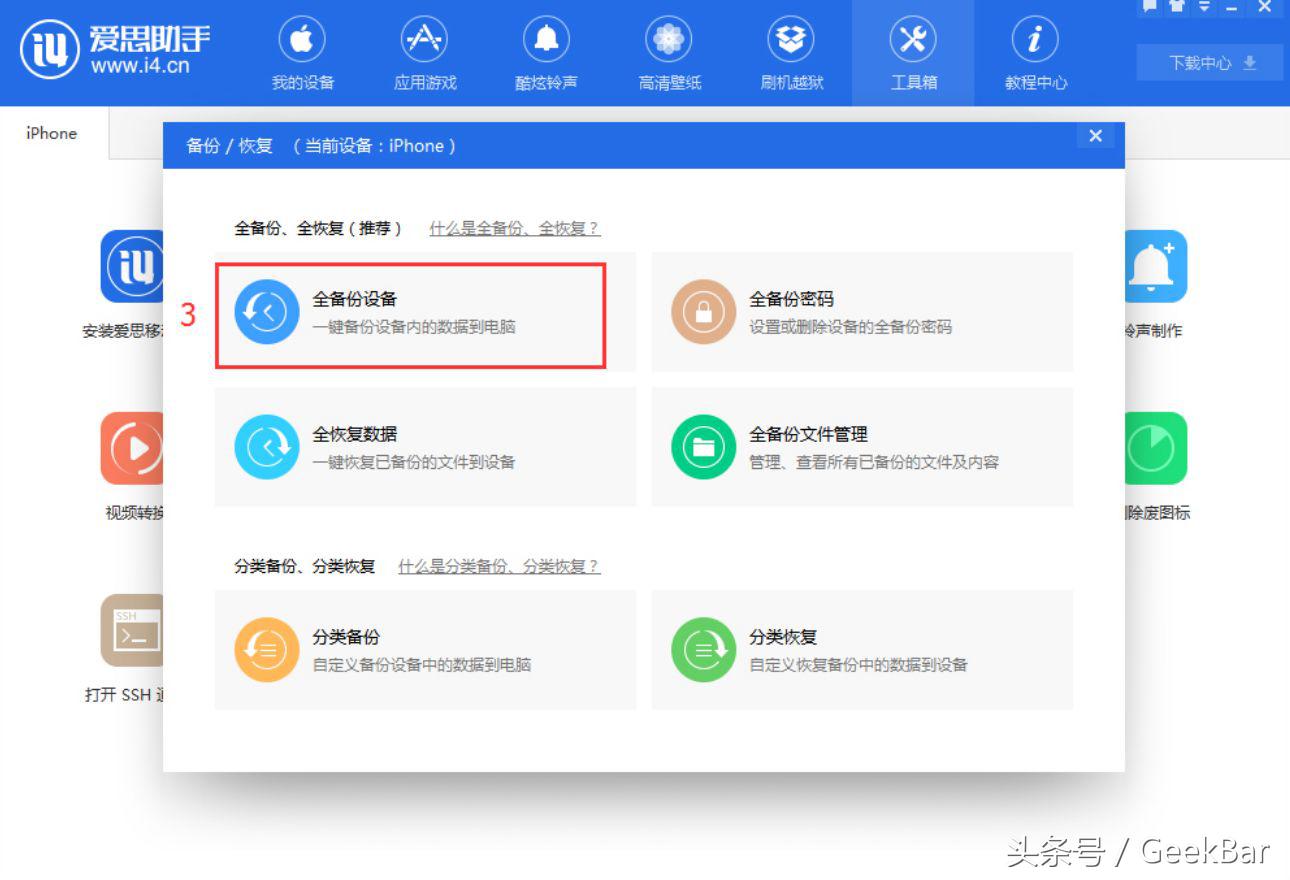The height and width of the screenshot is (880, 1290).
Task: Browse 高清壁纸 HD wallpapers
Action: [668, 52]
